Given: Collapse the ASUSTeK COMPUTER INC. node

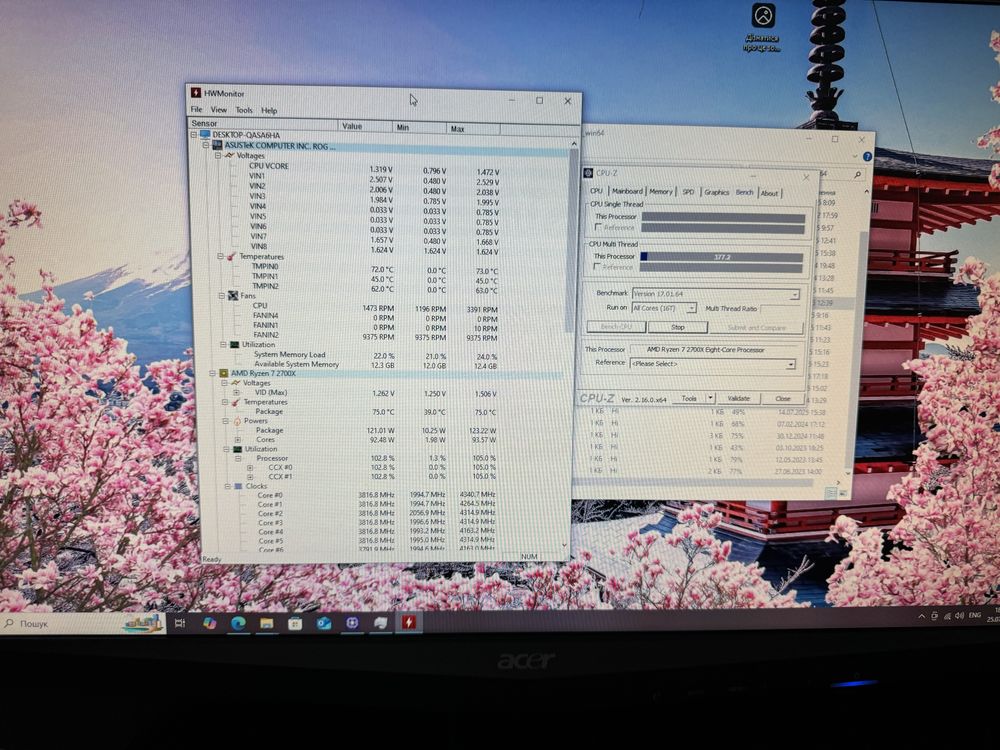Looking at the screenshot, I should (206, 145).
